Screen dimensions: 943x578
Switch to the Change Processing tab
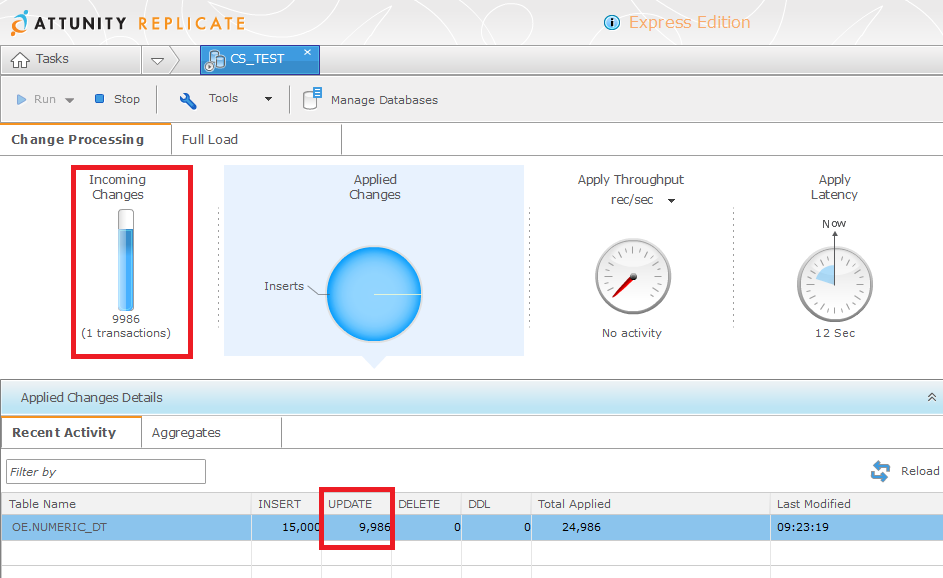coord(85,140)
